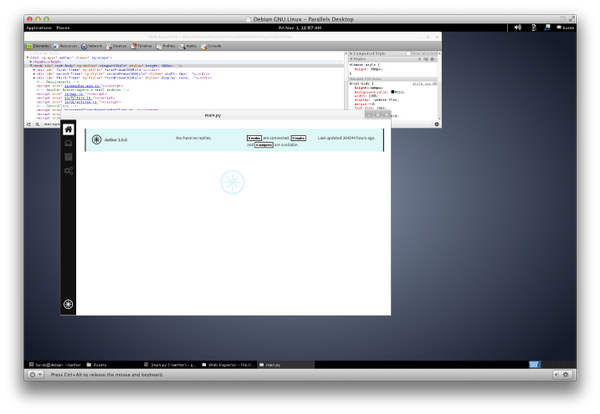Open the user menu in the Debian panel
The height and width of the screenshot is (414, 600).
click(x=565, y=28)
